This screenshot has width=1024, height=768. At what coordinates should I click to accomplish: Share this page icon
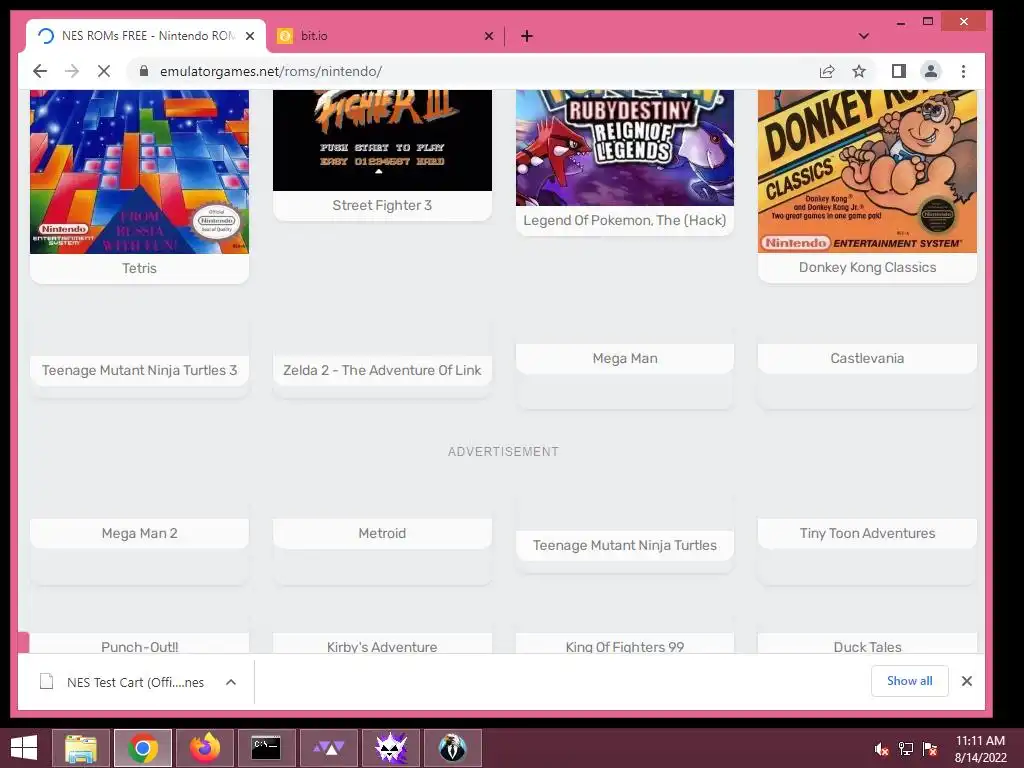pos(827,71)
